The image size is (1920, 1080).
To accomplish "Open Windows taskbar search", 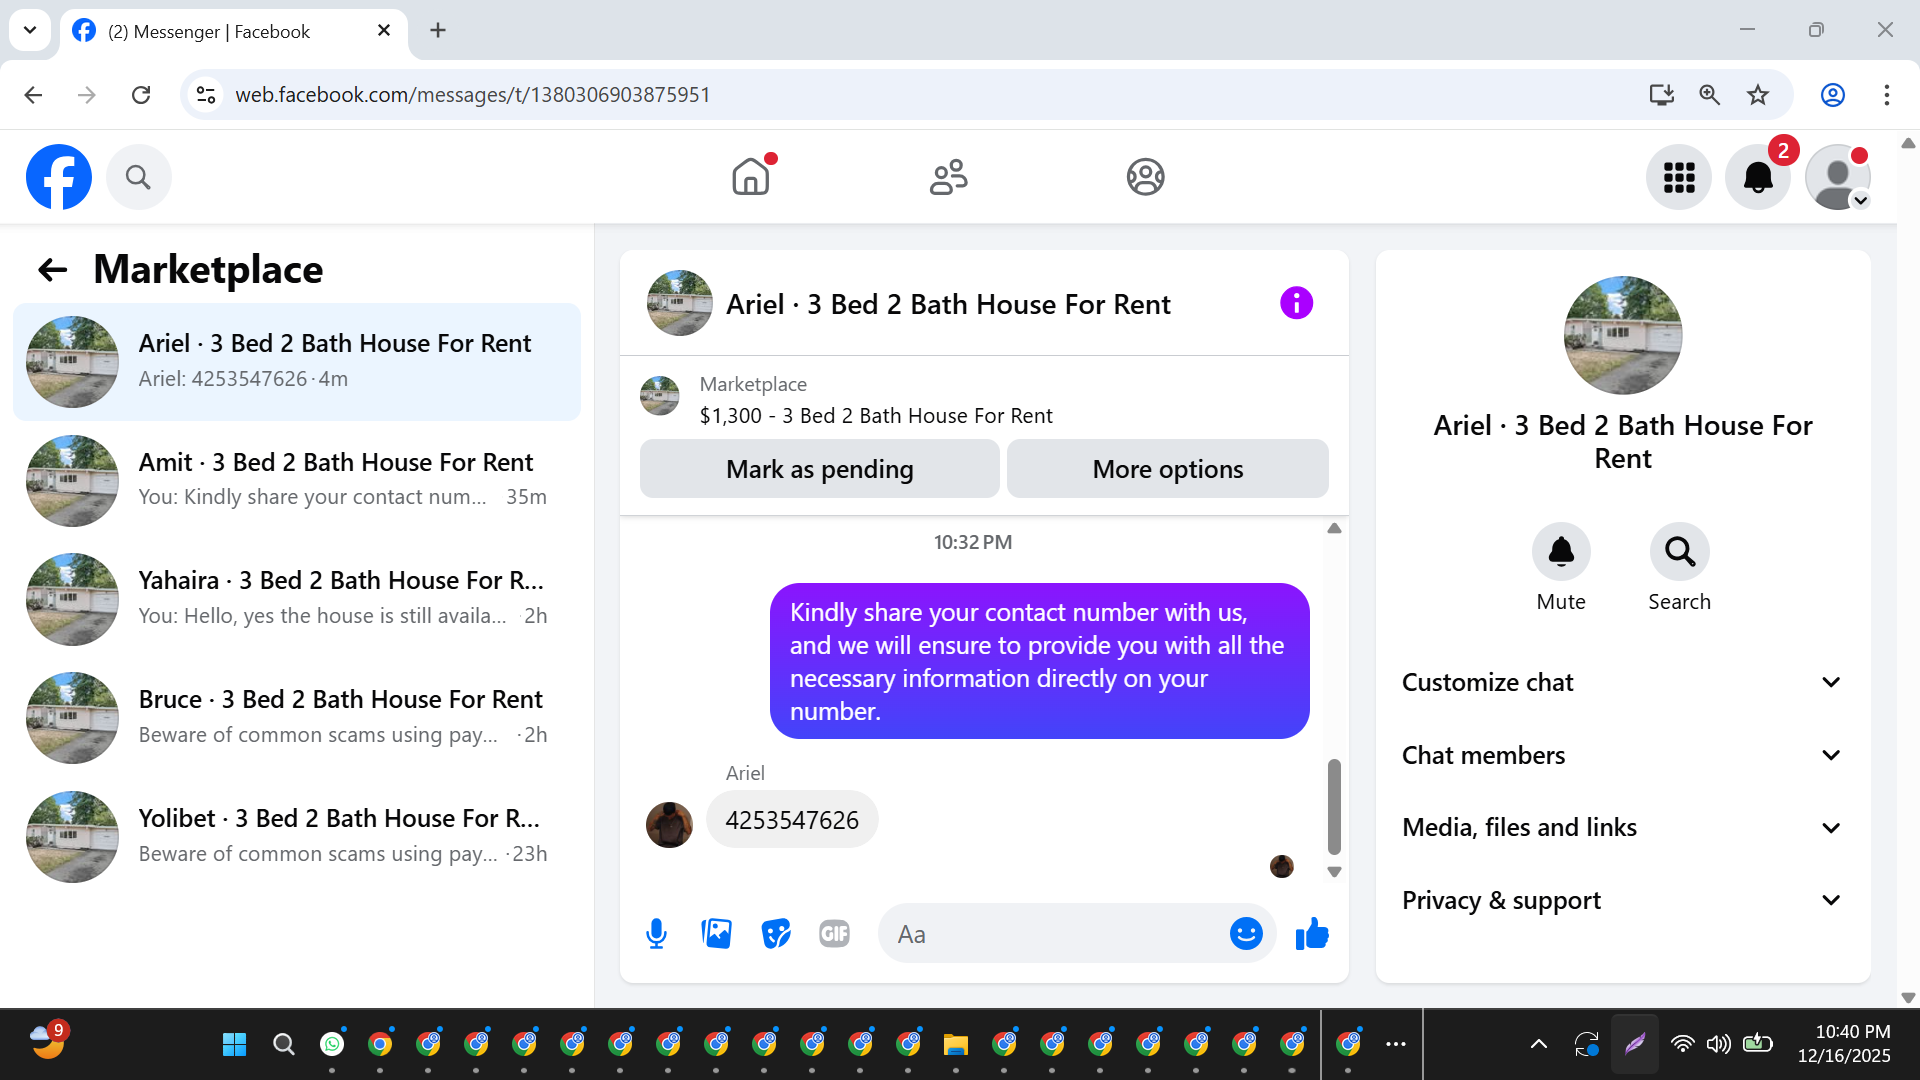I will click(x=284, y=1045).
